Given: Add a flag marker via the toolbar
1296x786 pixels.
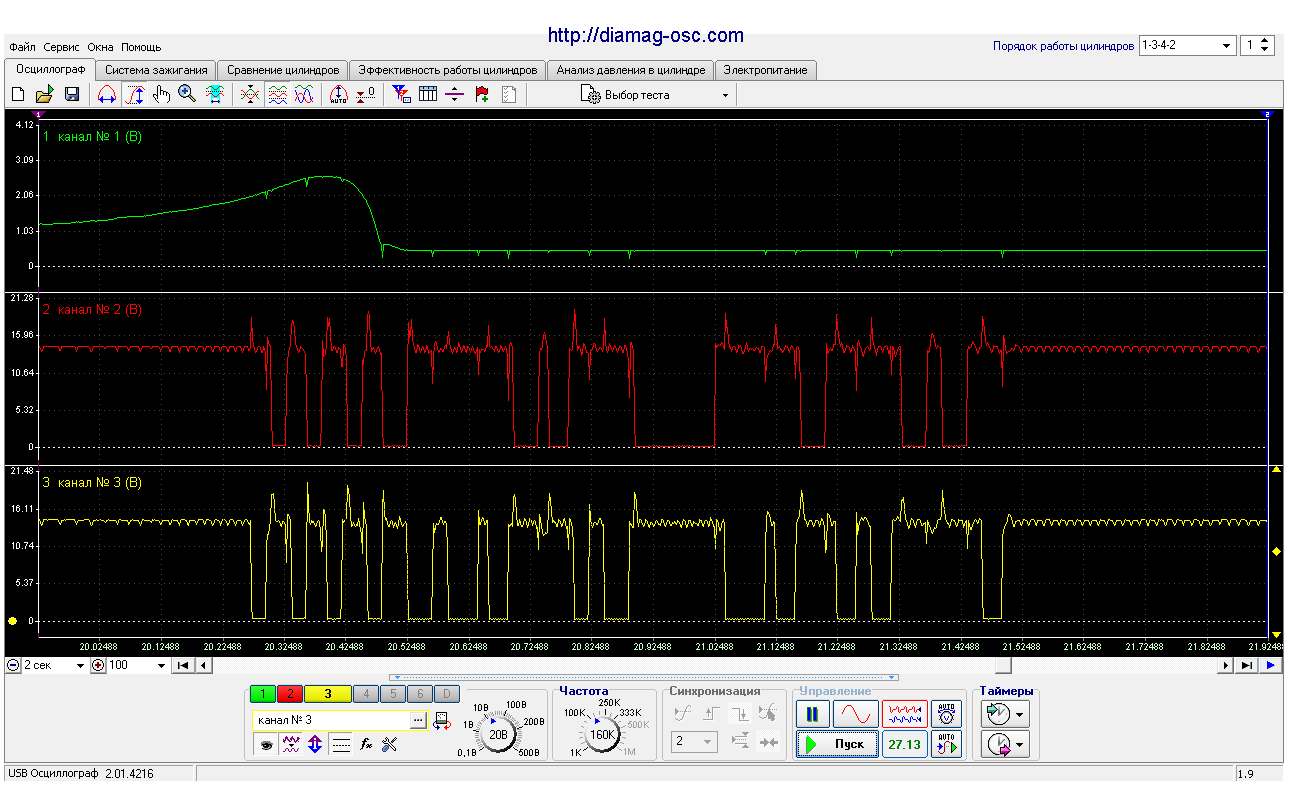Looking at the screenshot, I should [x=482, y=95].
